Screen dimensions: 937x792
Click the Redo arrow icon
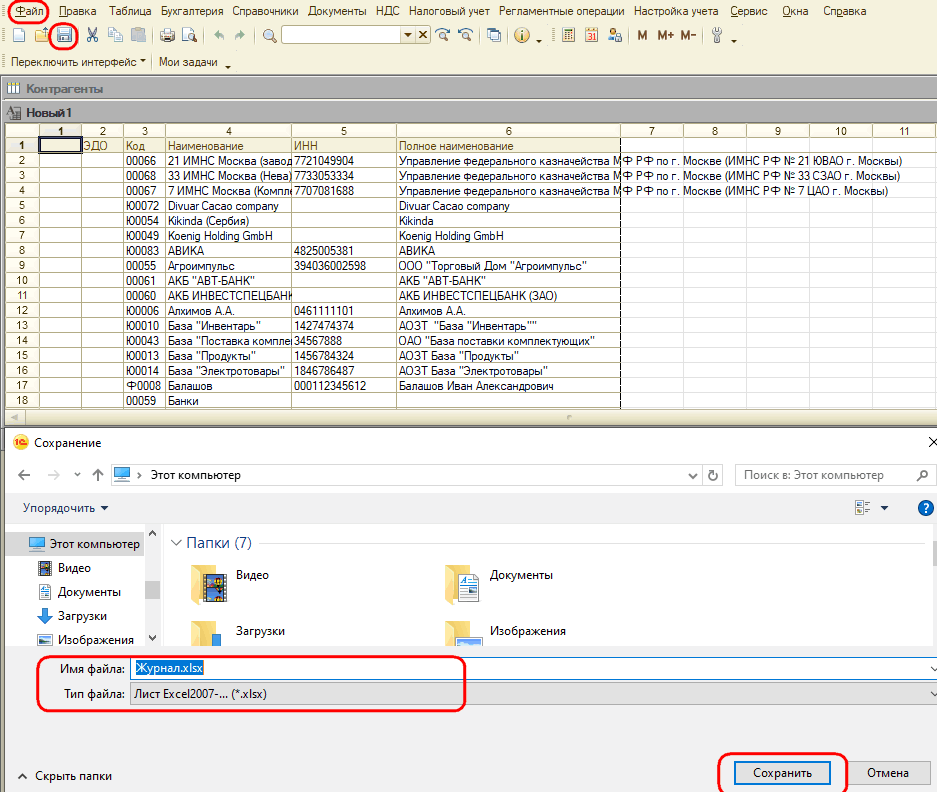[x=240, y=35]
